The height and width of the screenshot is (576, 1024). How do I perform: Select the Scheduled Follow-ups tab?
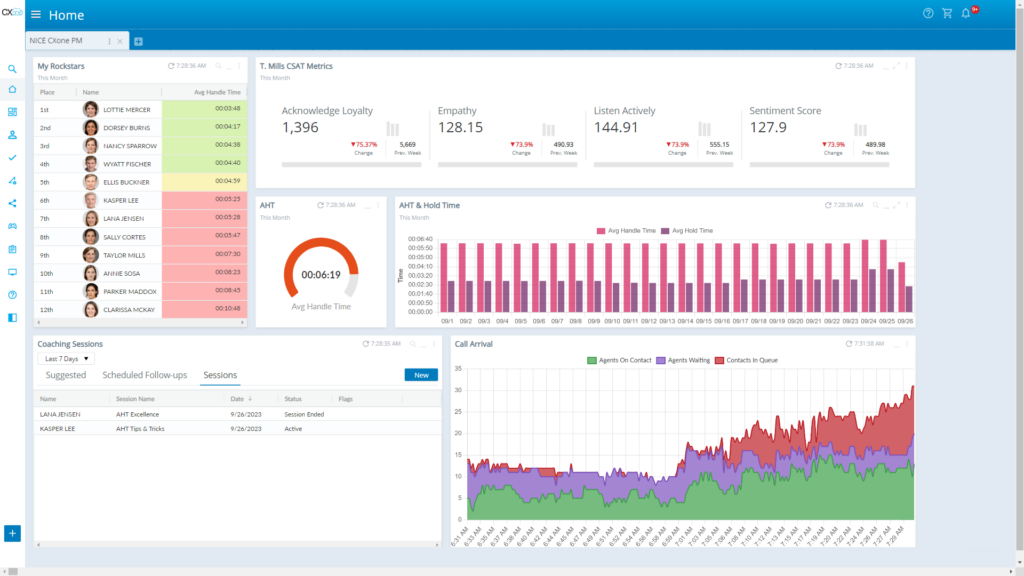(x=144, y=375)
